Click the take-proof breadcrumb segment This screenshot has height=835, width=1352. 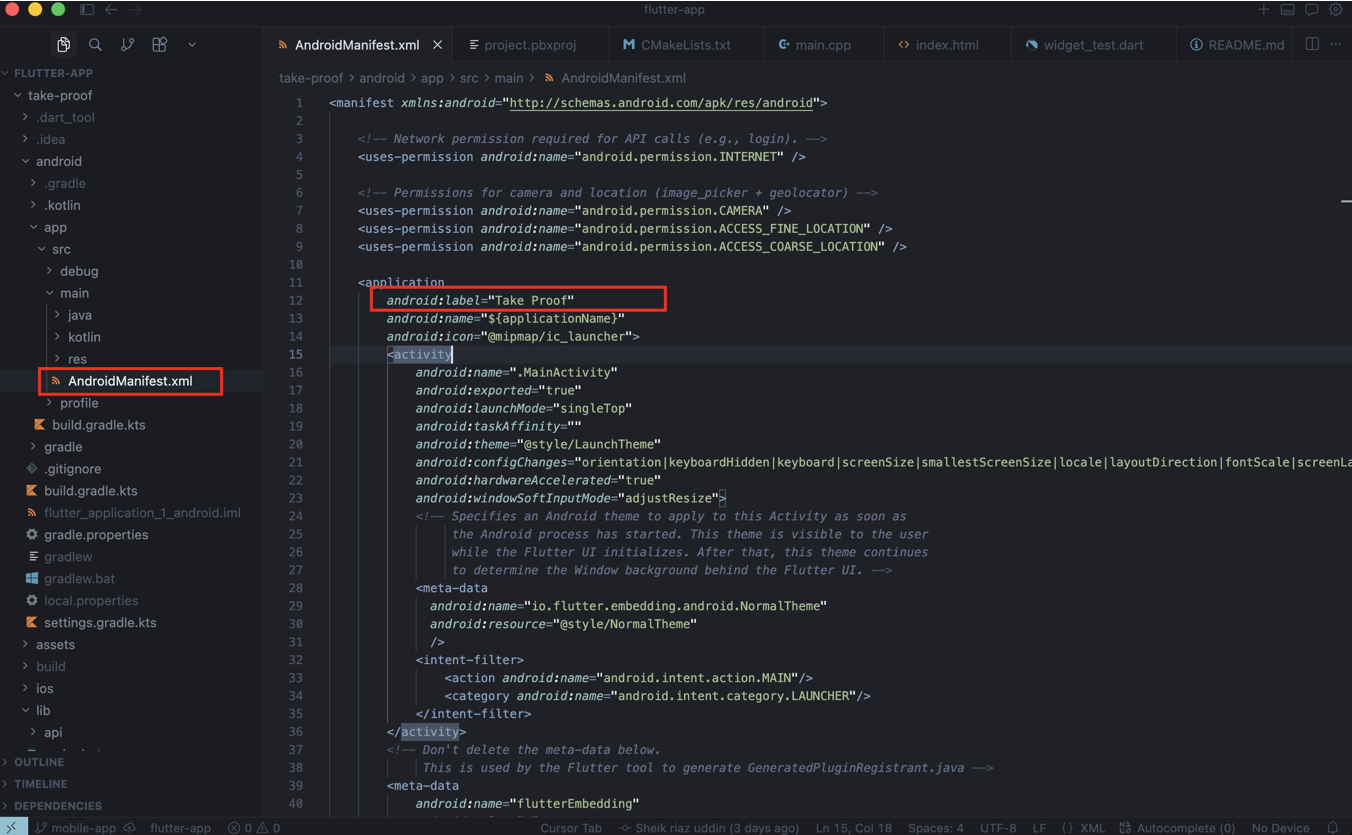[x=311, y=78]
